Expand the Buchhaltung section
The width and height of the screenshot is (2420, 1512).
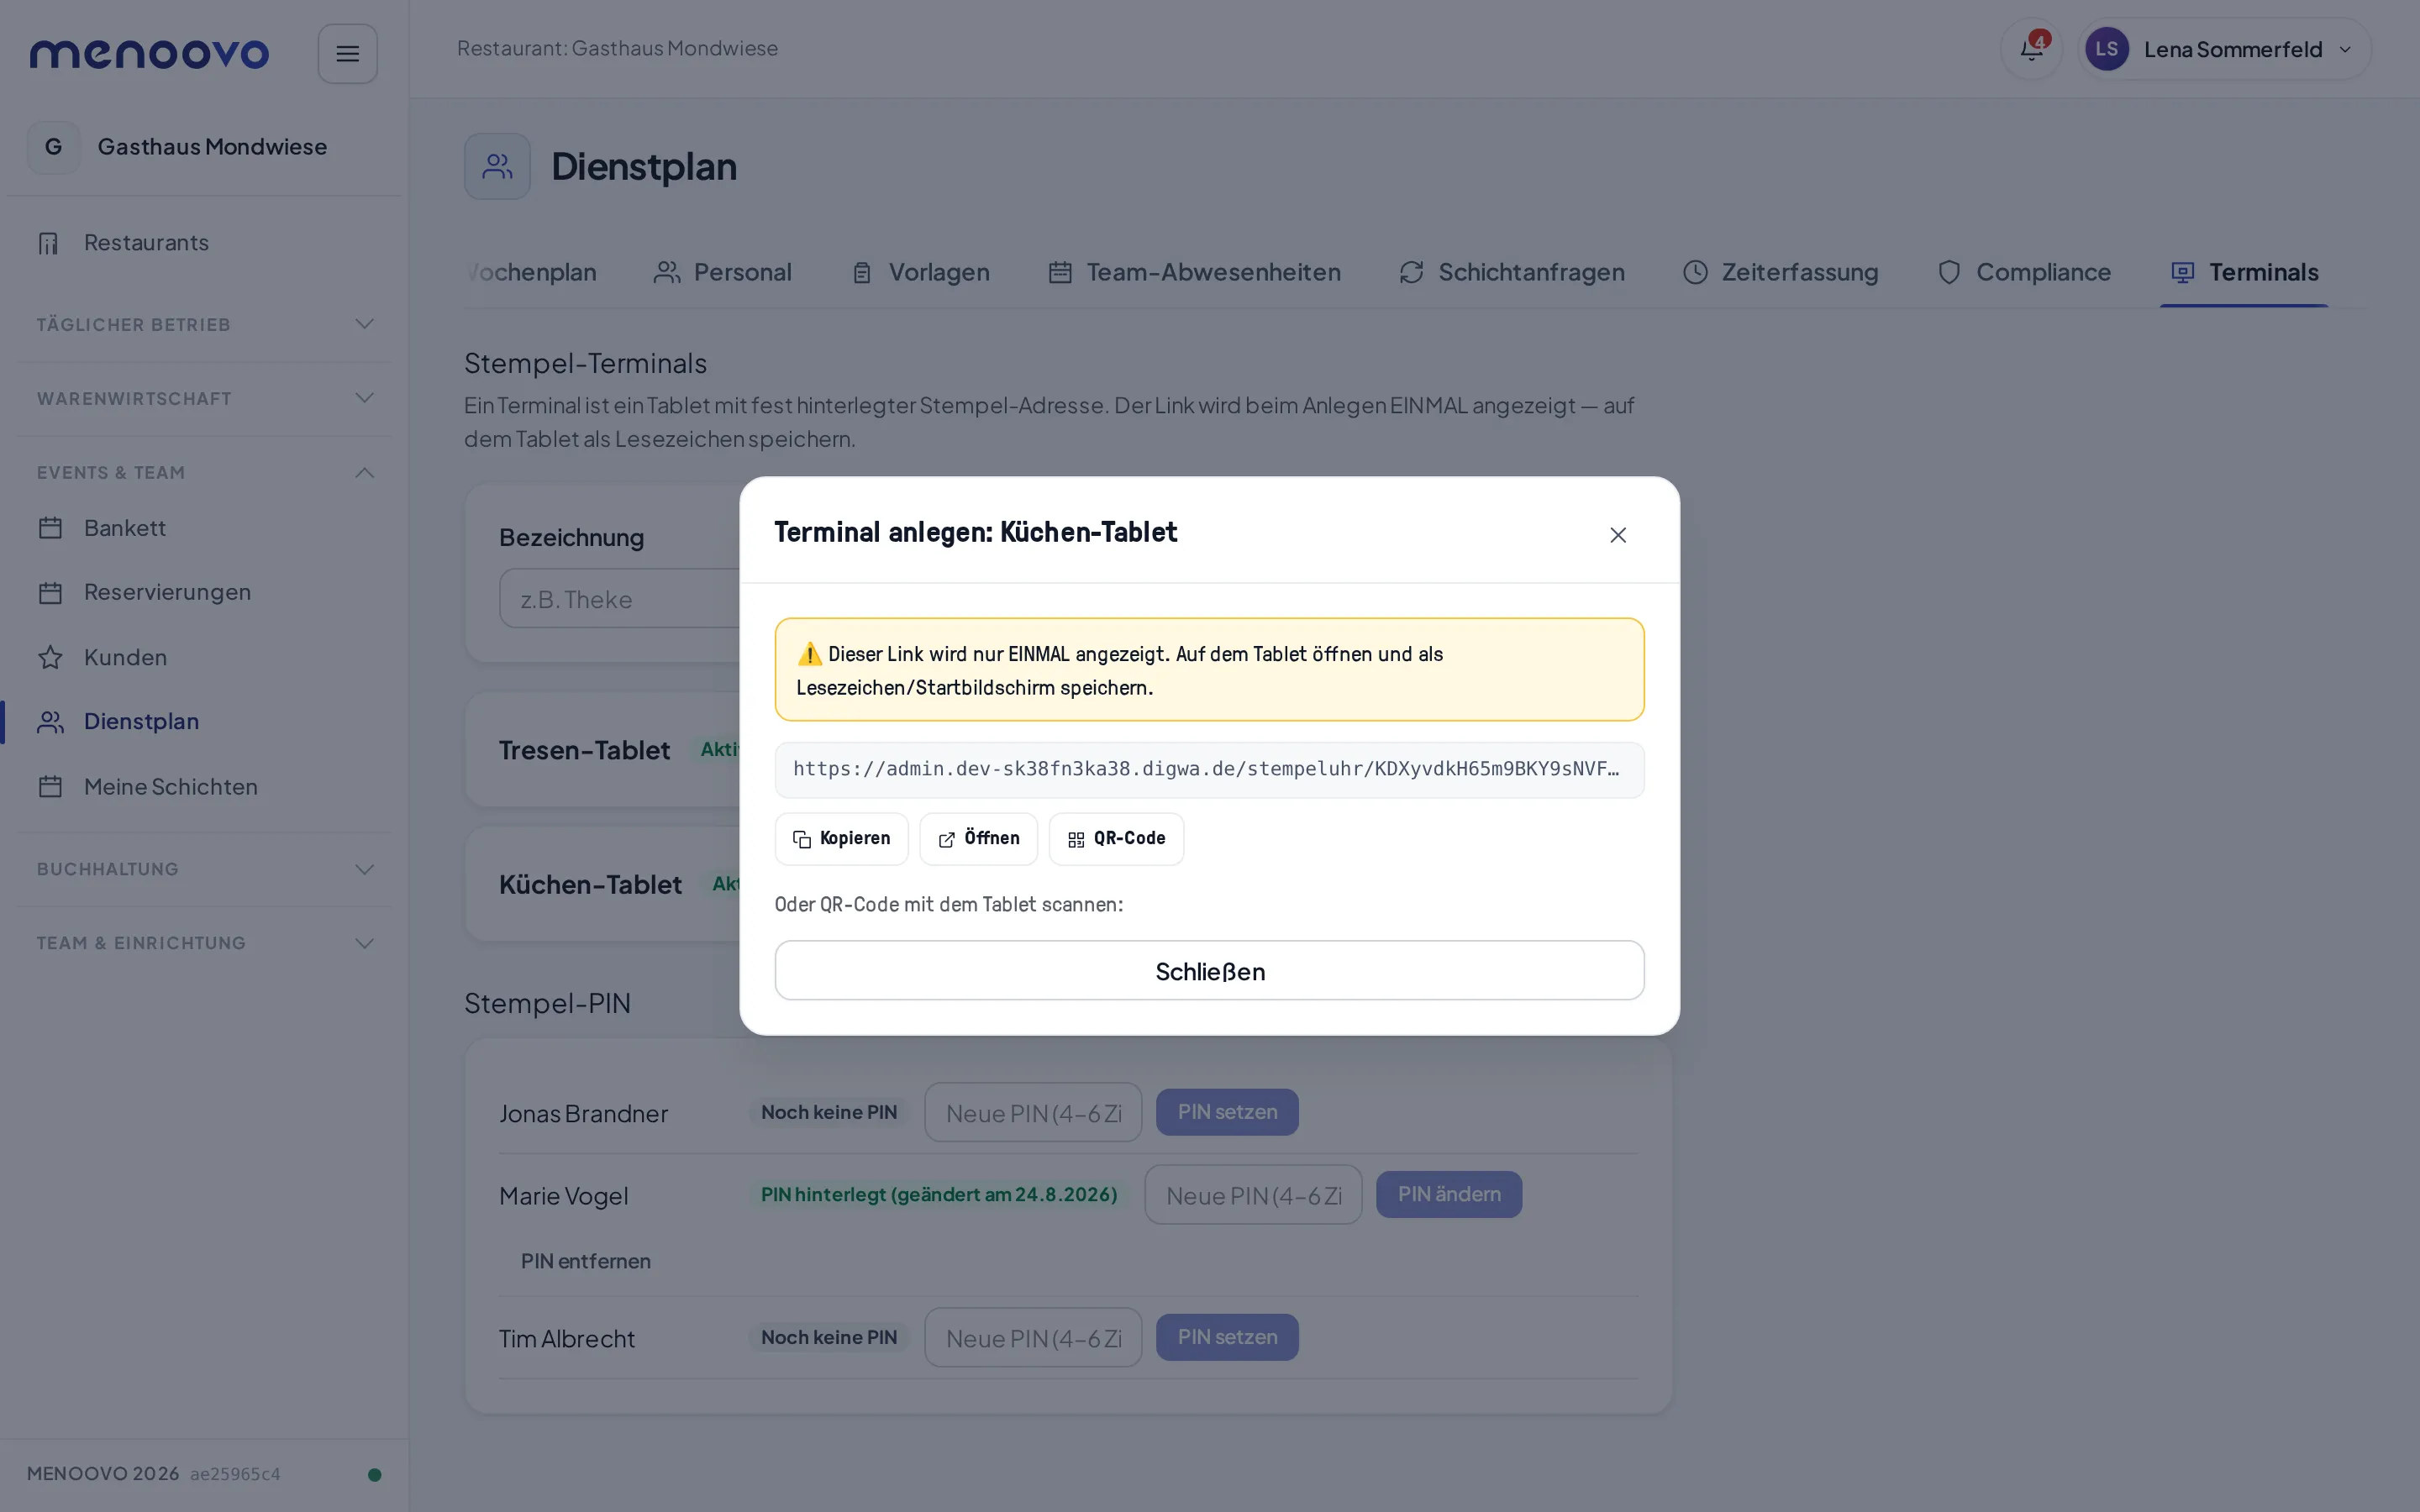[204, 869]
